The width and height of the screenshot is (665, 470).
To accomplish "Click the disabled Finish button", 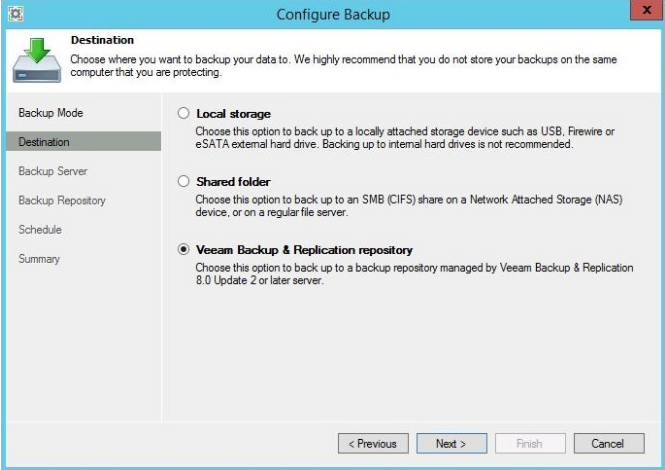I will click(x=530, y=443).
